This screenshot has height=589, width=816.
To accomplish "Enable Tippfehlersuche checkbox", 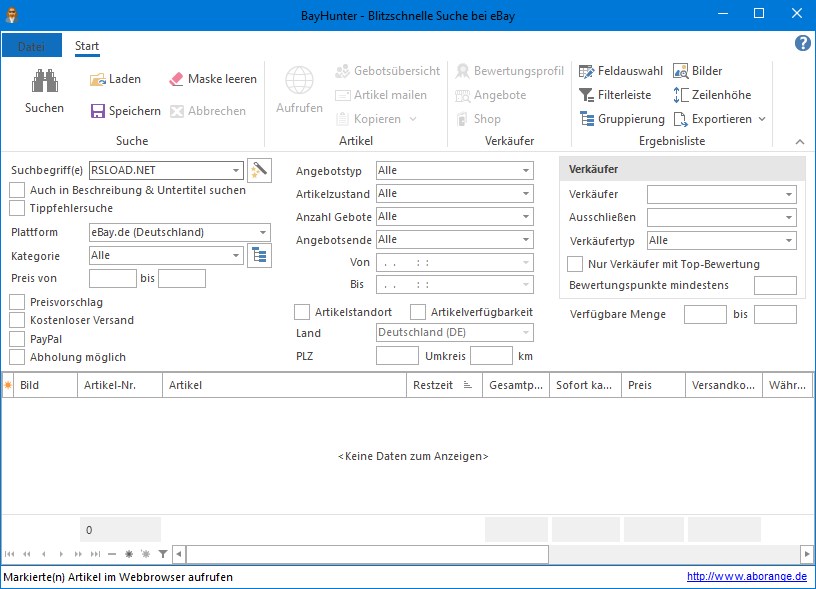I will [17, 208].
